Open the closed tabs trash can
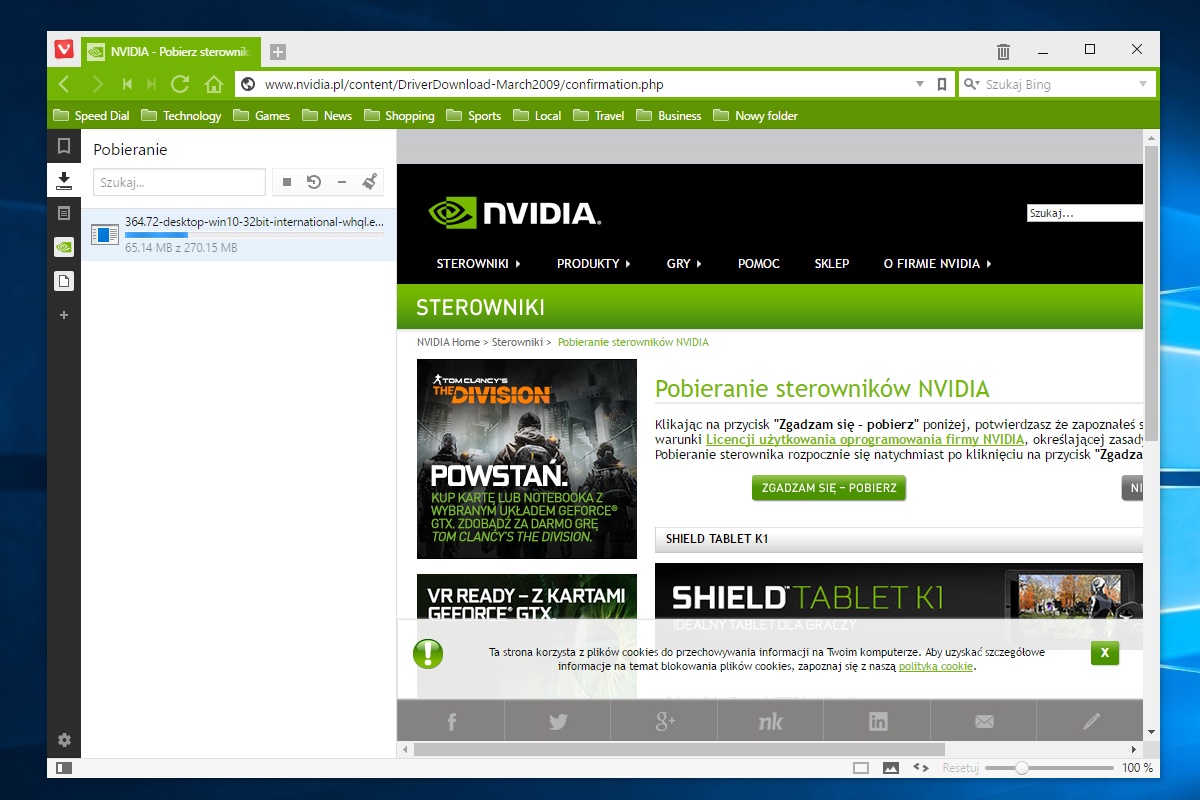1200x800 pixels. tap(1003, 51)
